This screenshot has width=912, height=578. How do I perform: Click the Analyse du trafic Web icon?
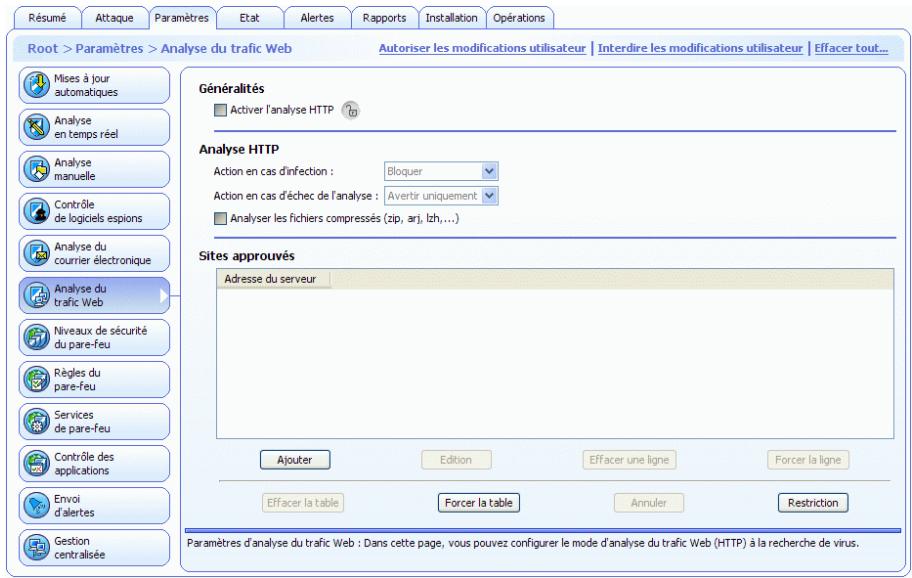[x=37, y=295]
